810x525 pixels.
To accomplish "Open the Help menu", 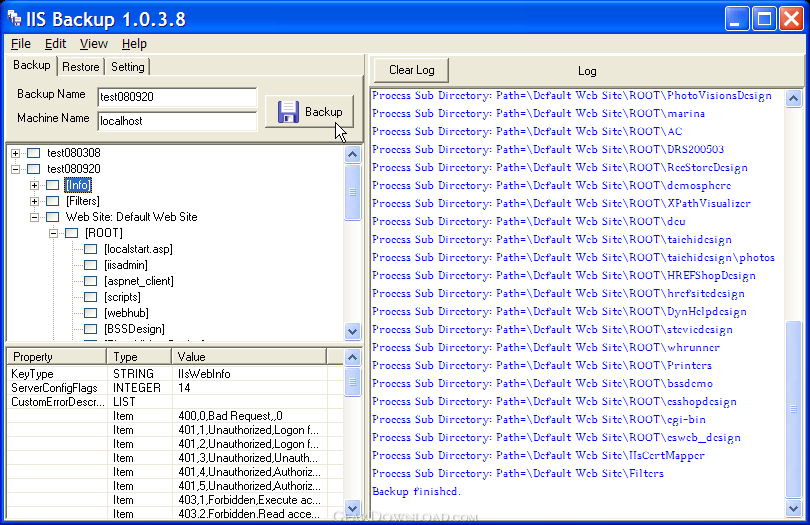I will pos(134,44).
